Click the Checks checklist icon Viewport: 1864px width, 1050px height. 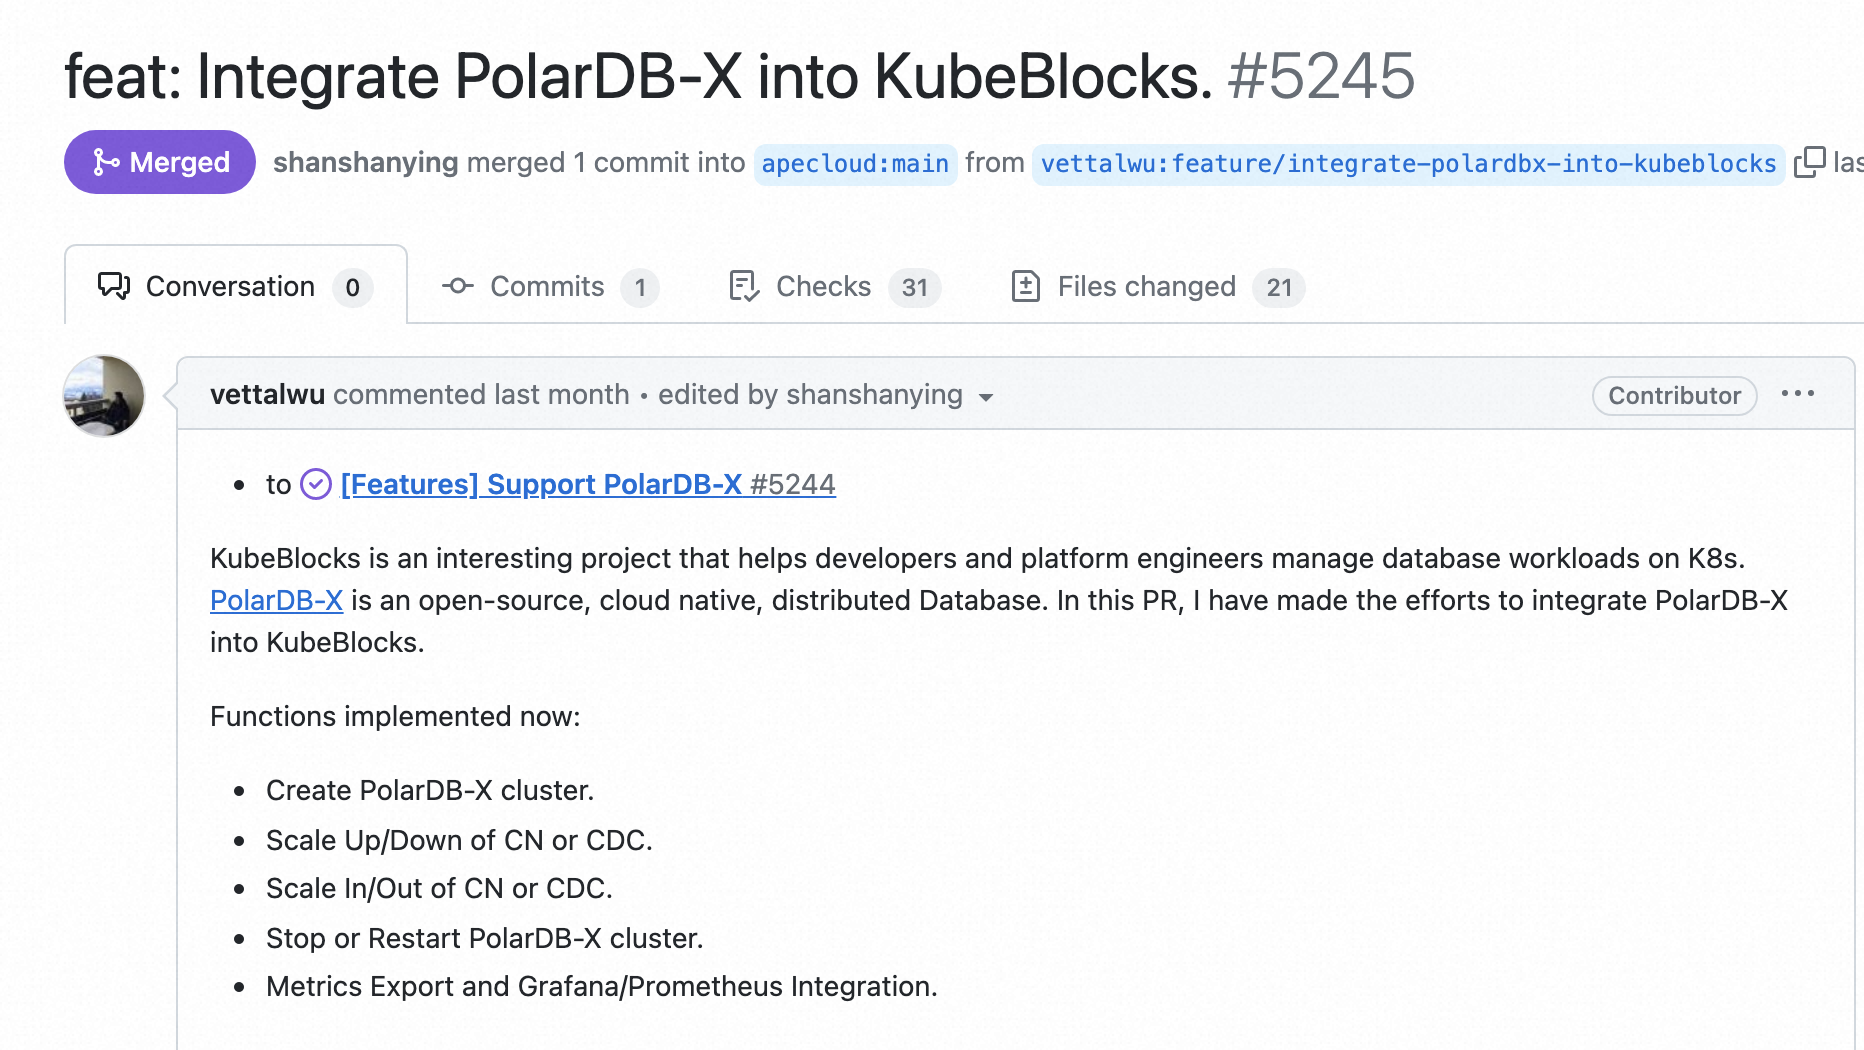click(x=744, y=287)
